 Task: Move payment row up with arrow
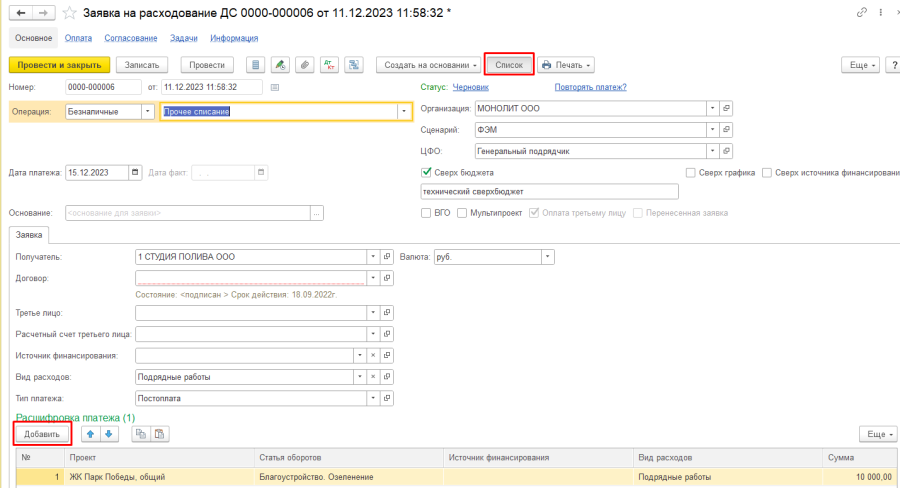pos(91,433)
